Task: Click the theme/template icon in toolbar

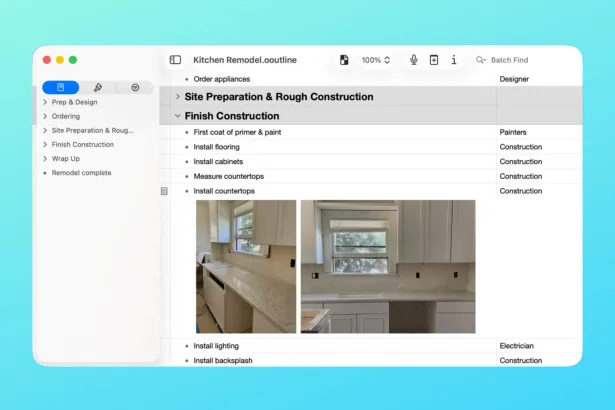Action: click(344, 60)
